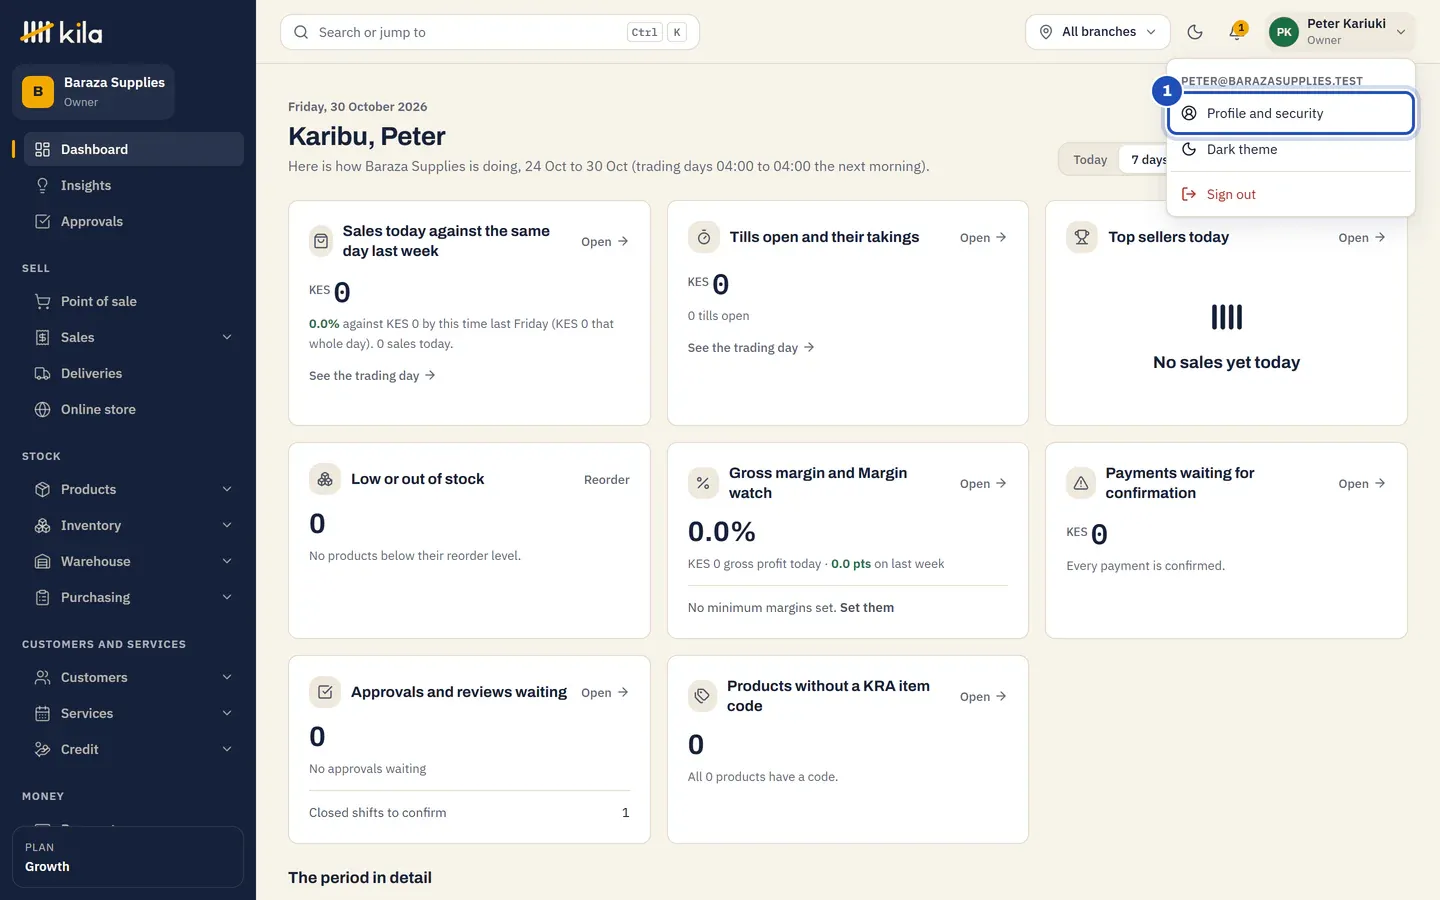Click the Purchasing clipboard icon
Image resolution: width=1440 pixels, height=900 pixels.
[x=42, y=598]
